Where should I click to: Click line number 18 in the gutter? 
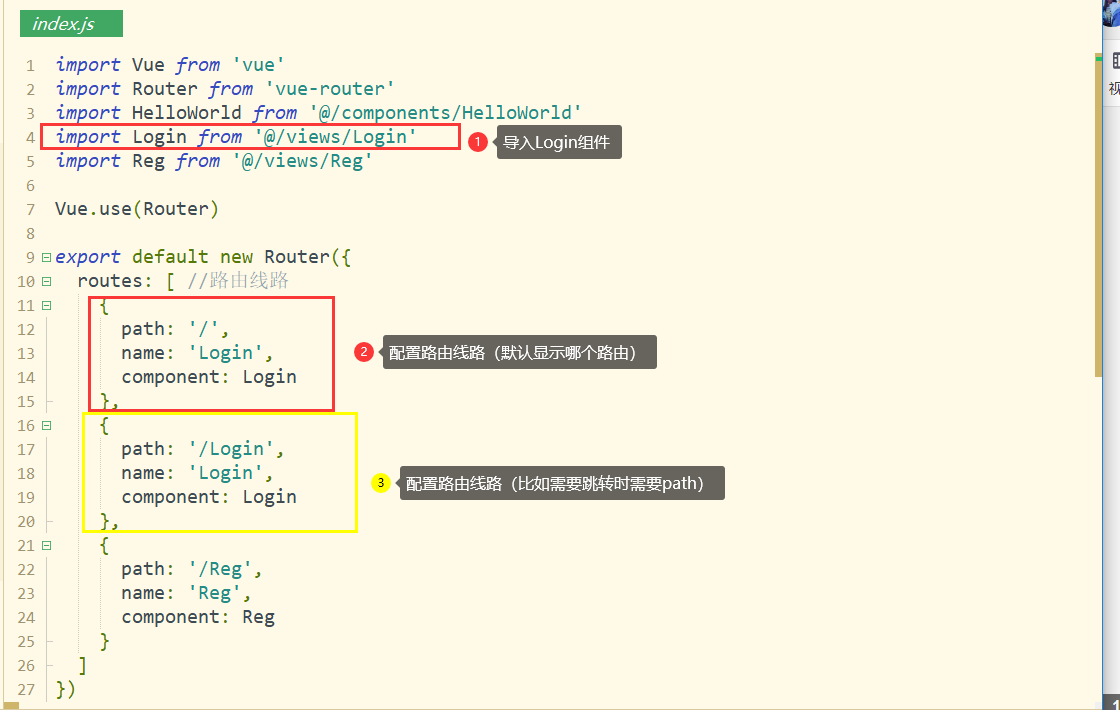tap(26, 474)
